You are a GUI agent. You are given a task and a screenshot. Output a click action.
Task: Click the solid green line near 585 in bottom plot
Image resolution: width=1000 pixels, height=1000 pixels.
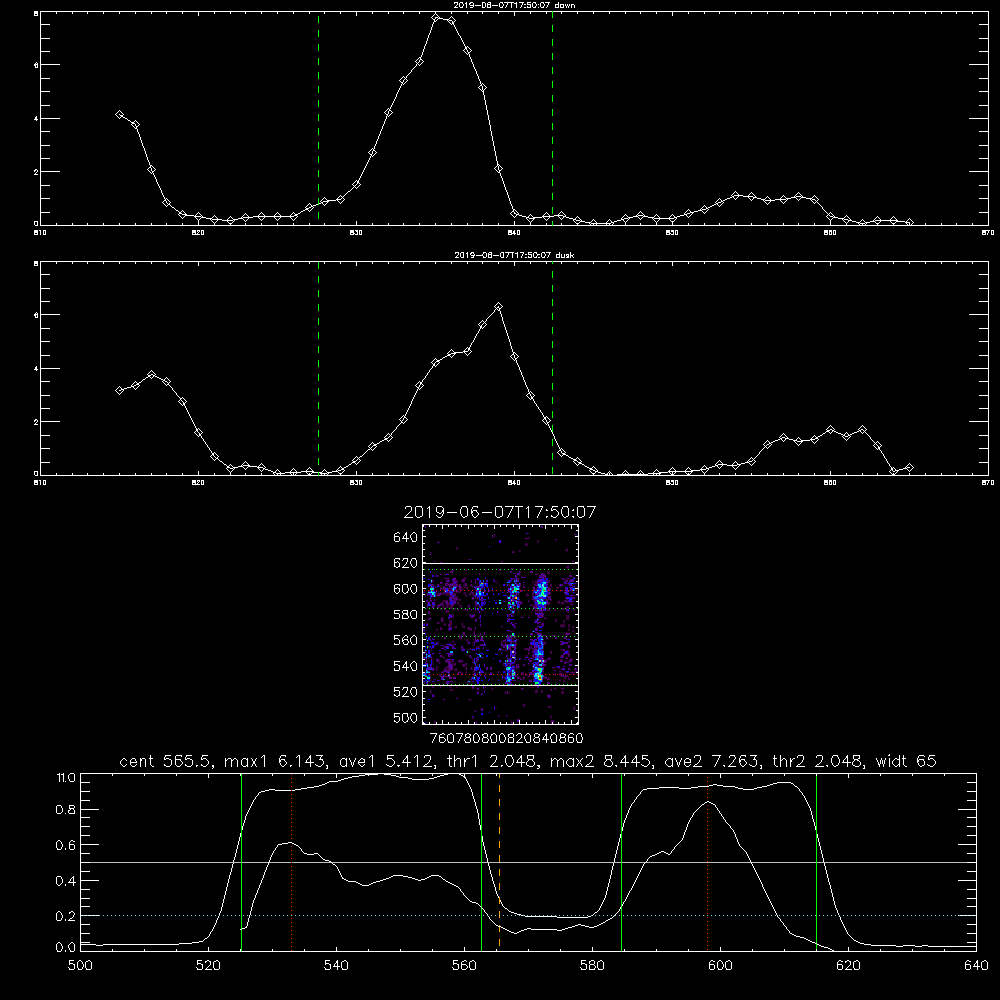621,861
